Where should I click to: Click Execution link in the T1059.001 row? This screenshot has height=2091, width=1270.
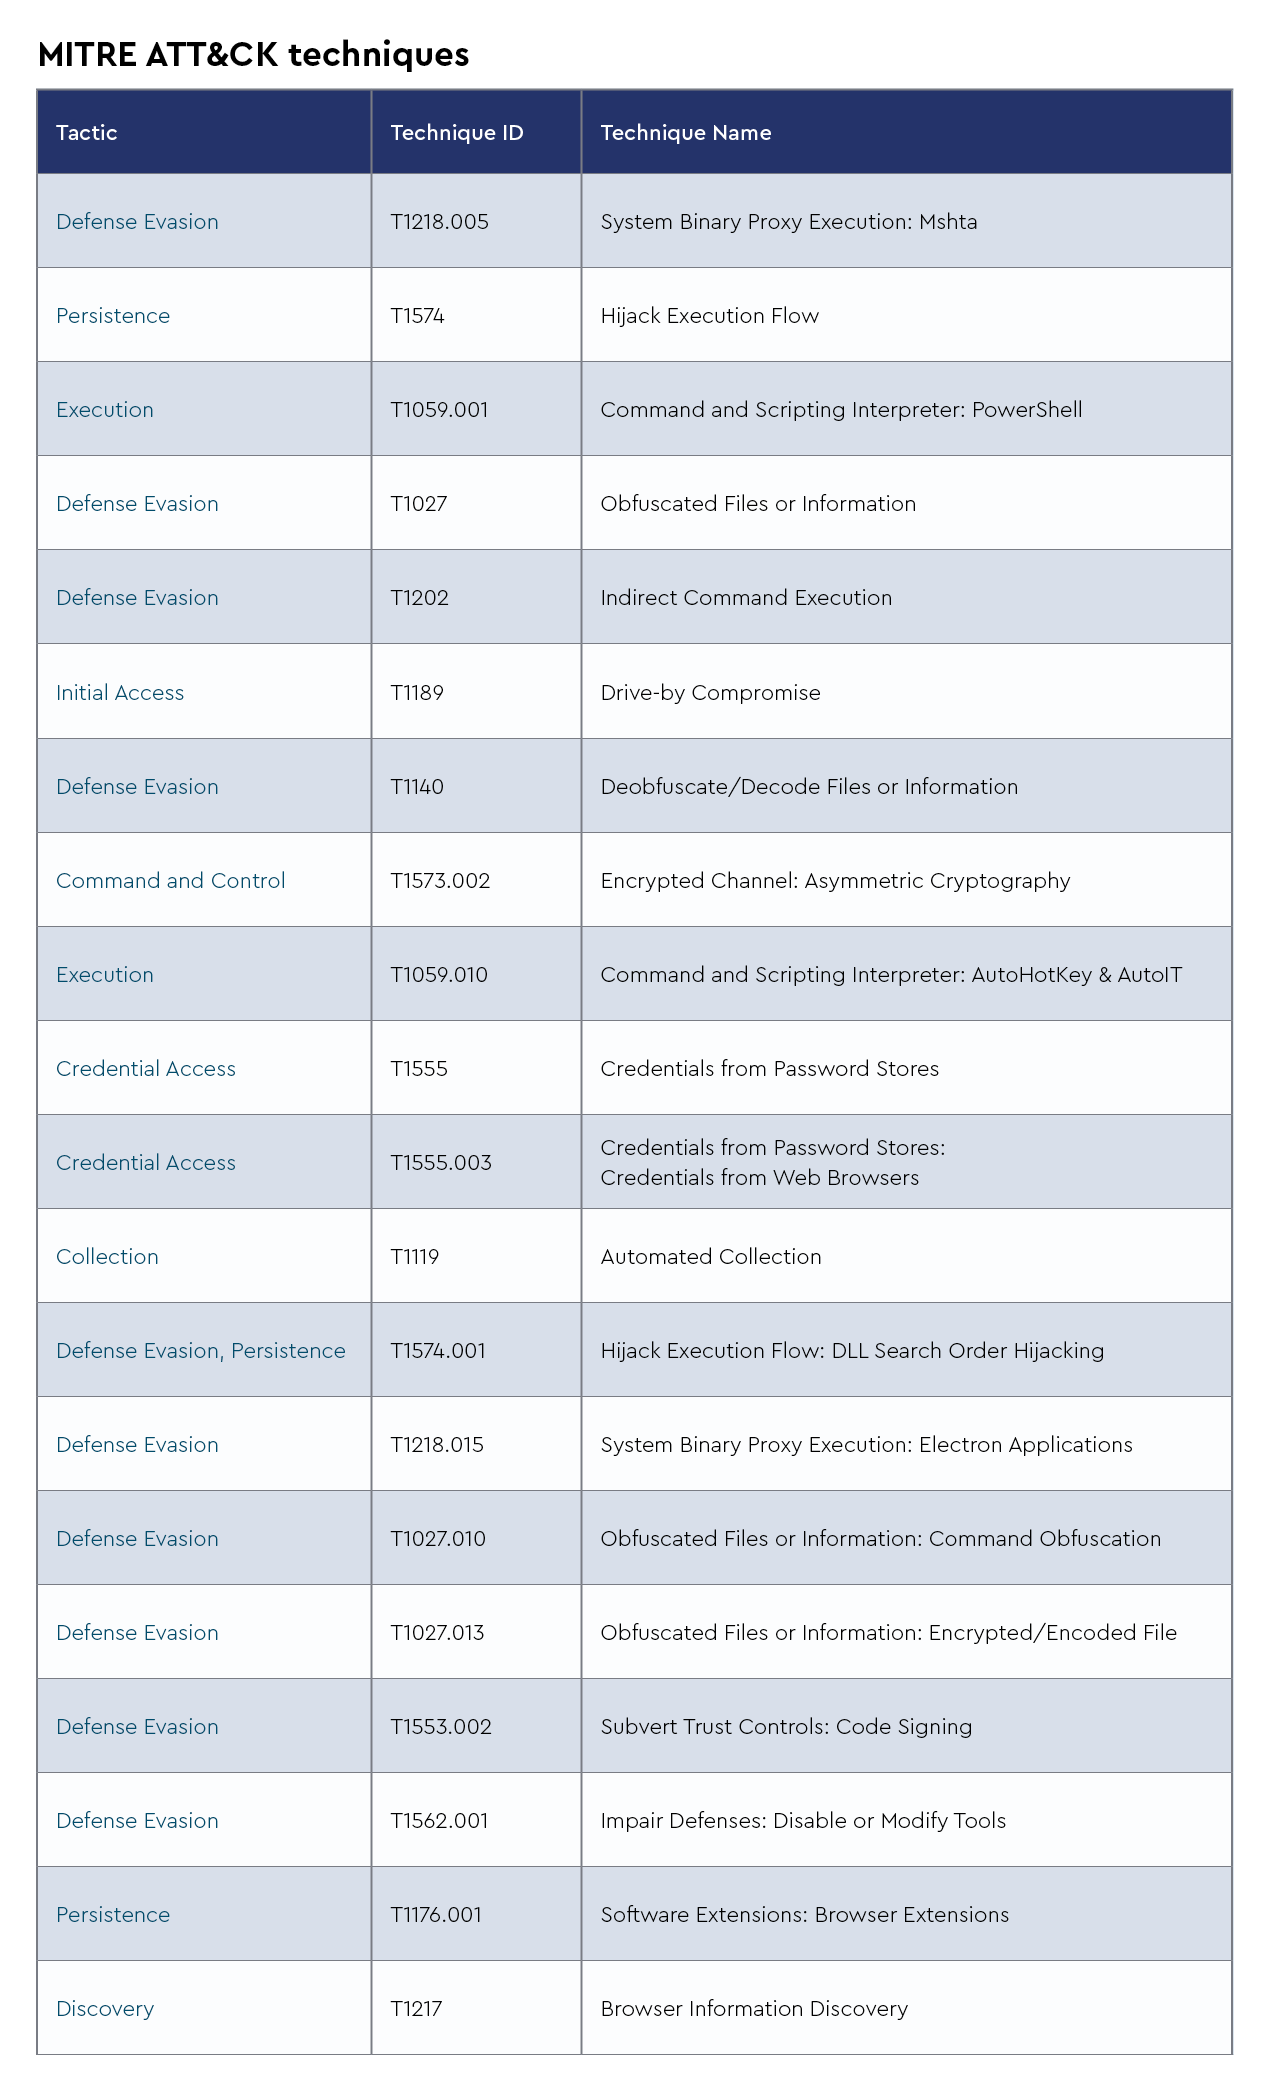105,410
